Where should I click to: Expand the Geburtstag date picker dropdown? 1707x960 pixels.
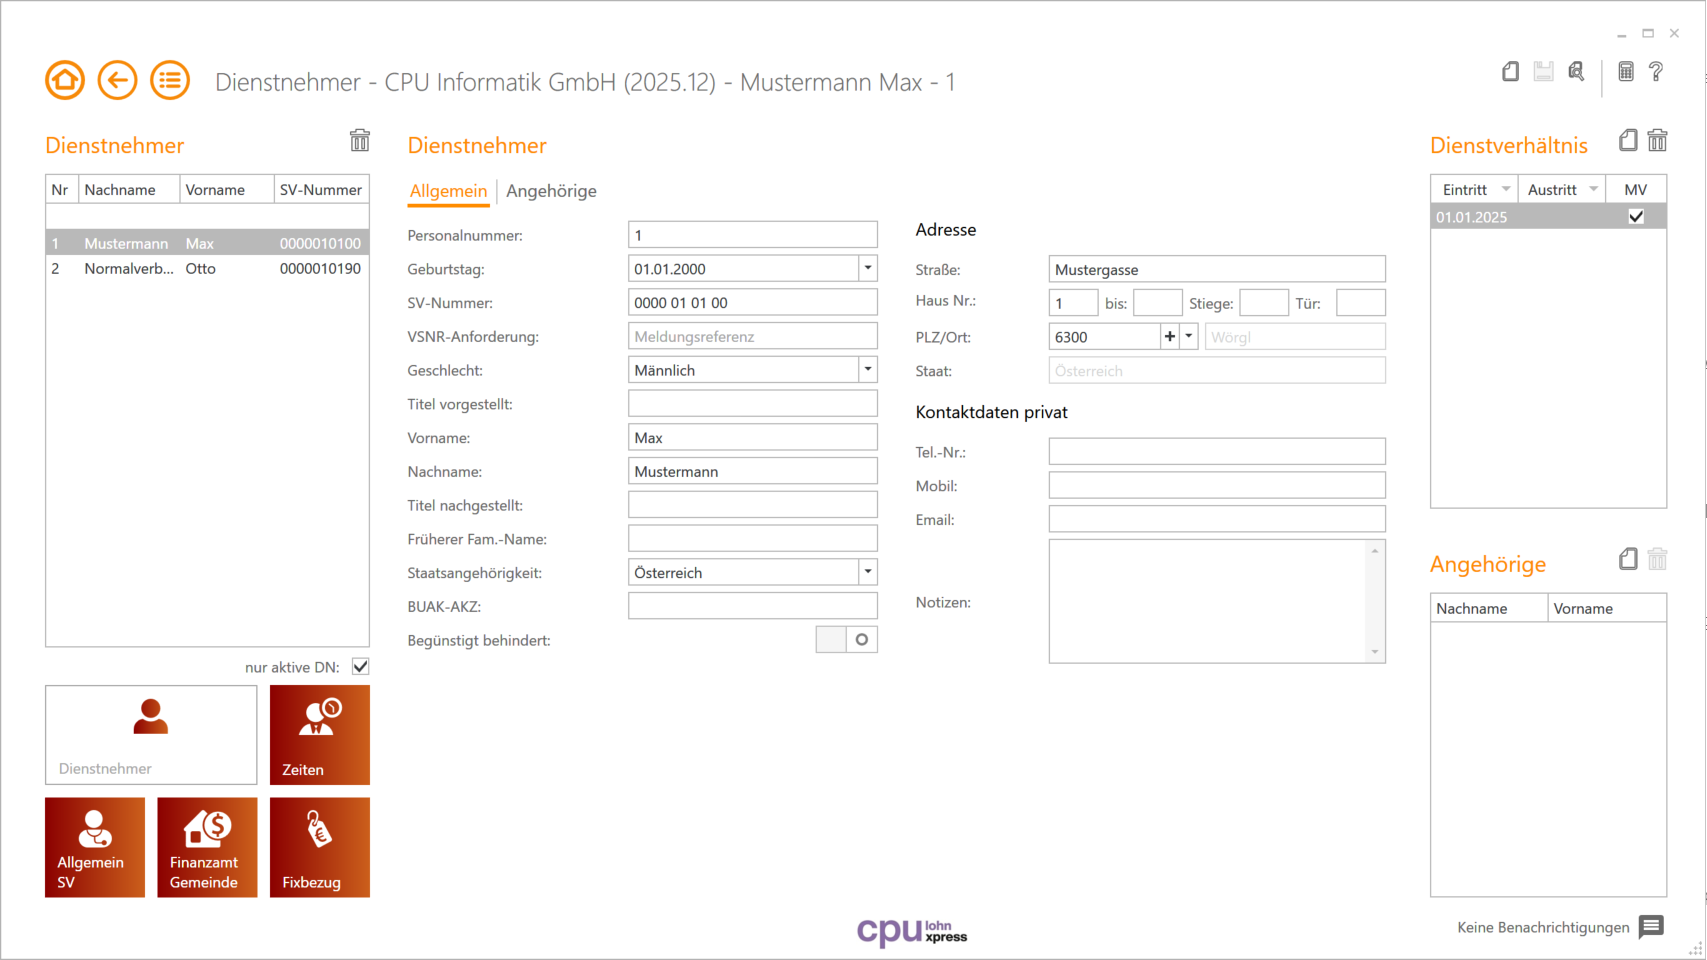click(x=867, y=268)
